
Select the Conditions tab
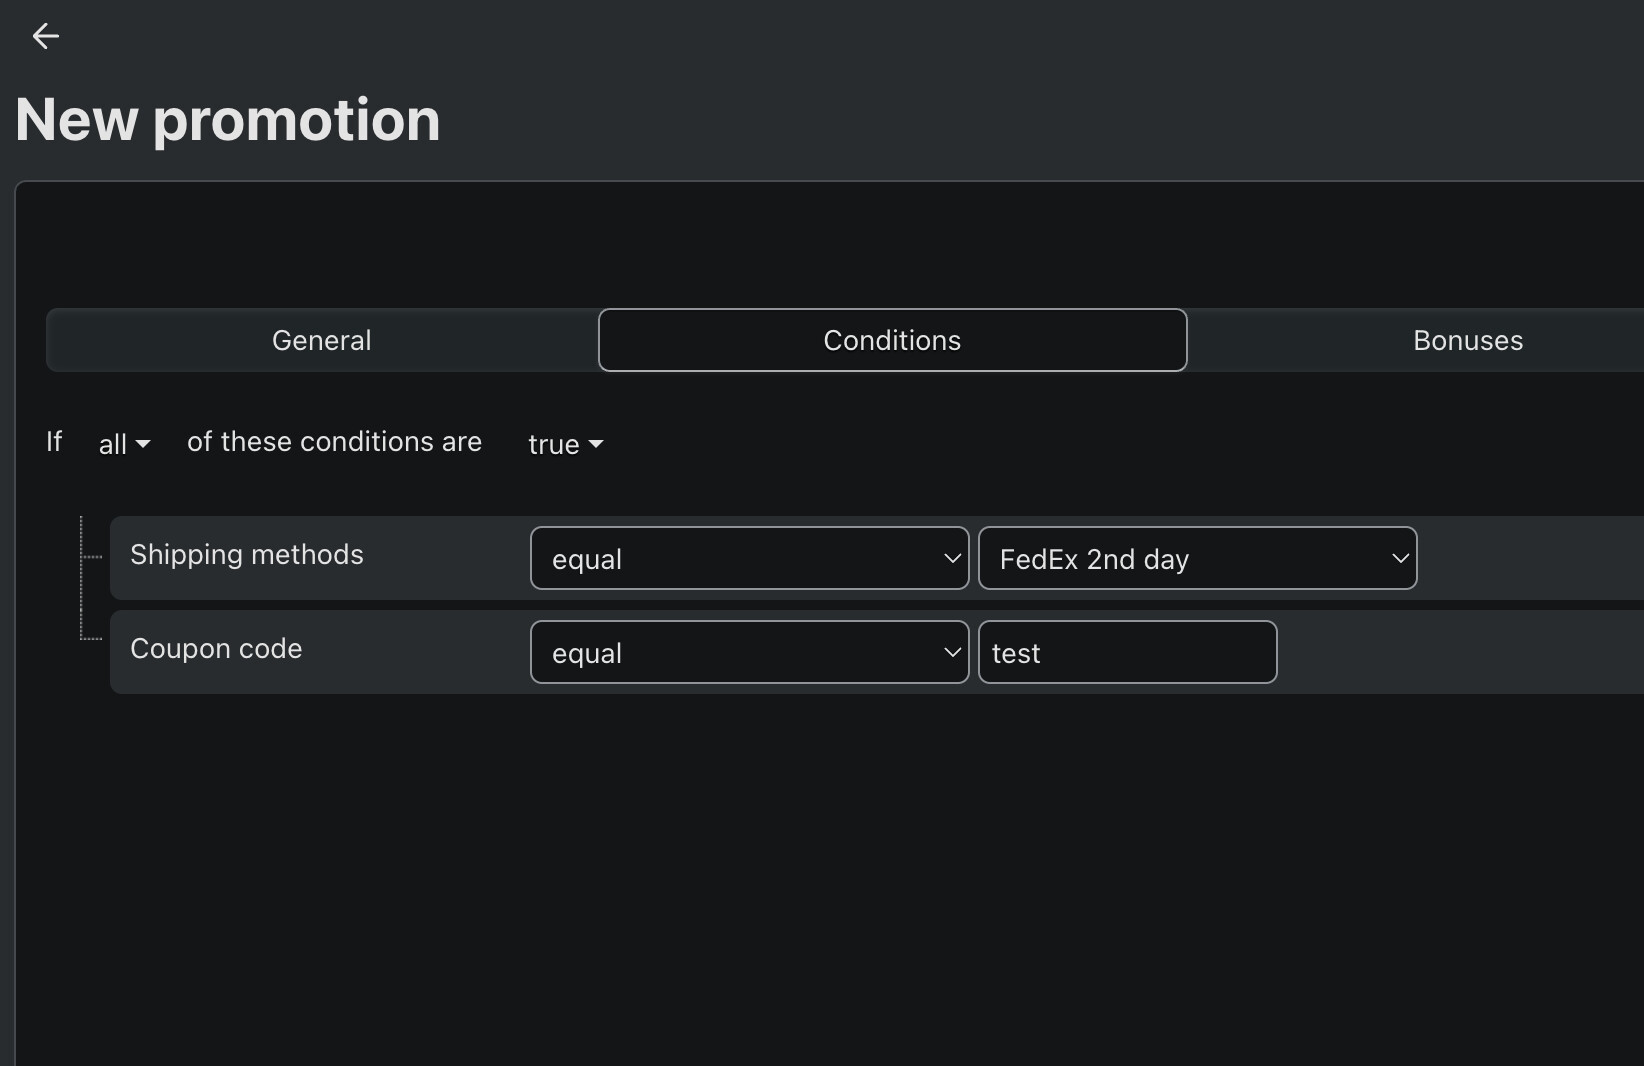coord(892,340)
